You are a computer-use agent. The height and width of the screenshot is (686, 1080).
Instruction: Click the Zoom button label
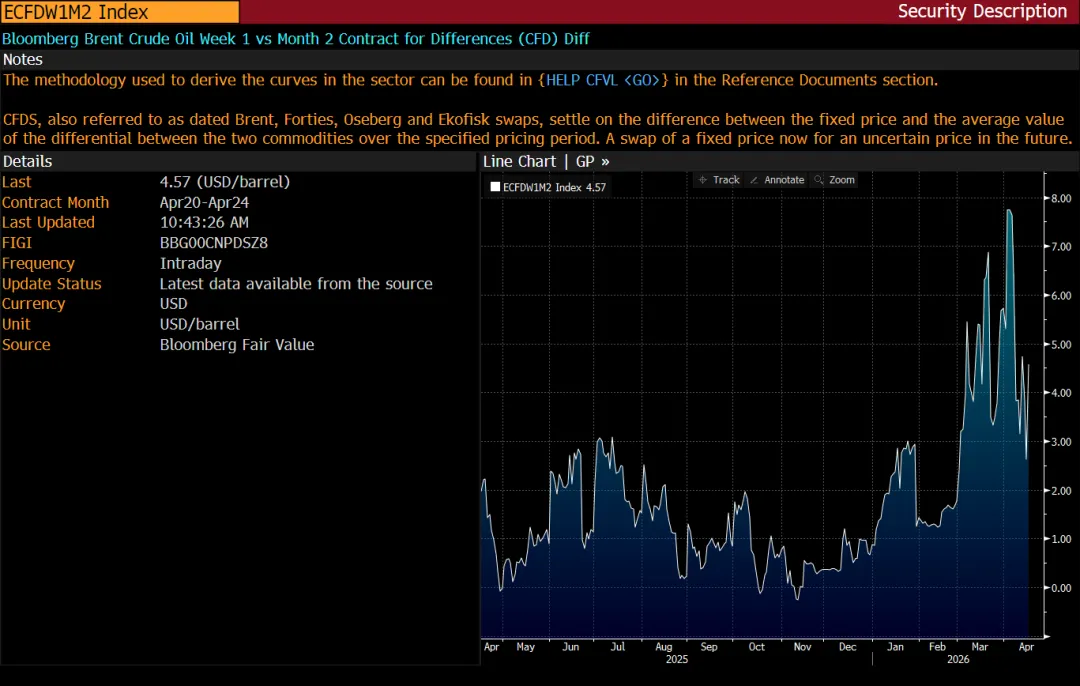842,180
